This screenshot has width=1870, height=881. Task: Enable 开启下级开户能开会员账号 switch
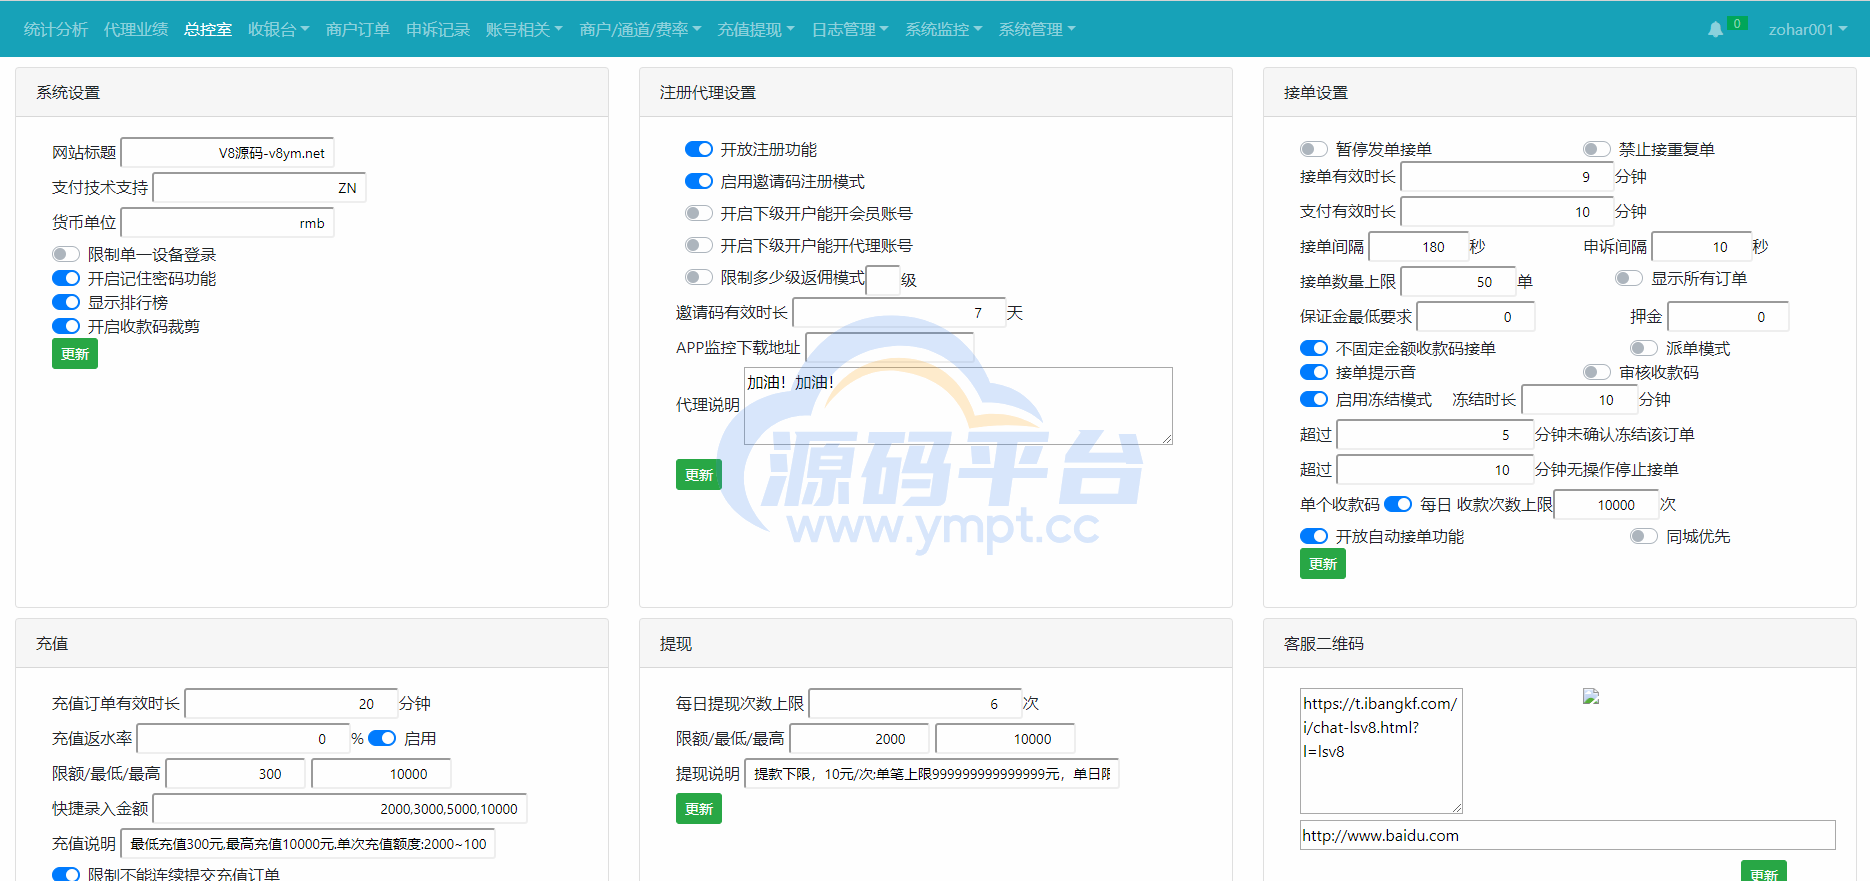(x=699, y=213)
